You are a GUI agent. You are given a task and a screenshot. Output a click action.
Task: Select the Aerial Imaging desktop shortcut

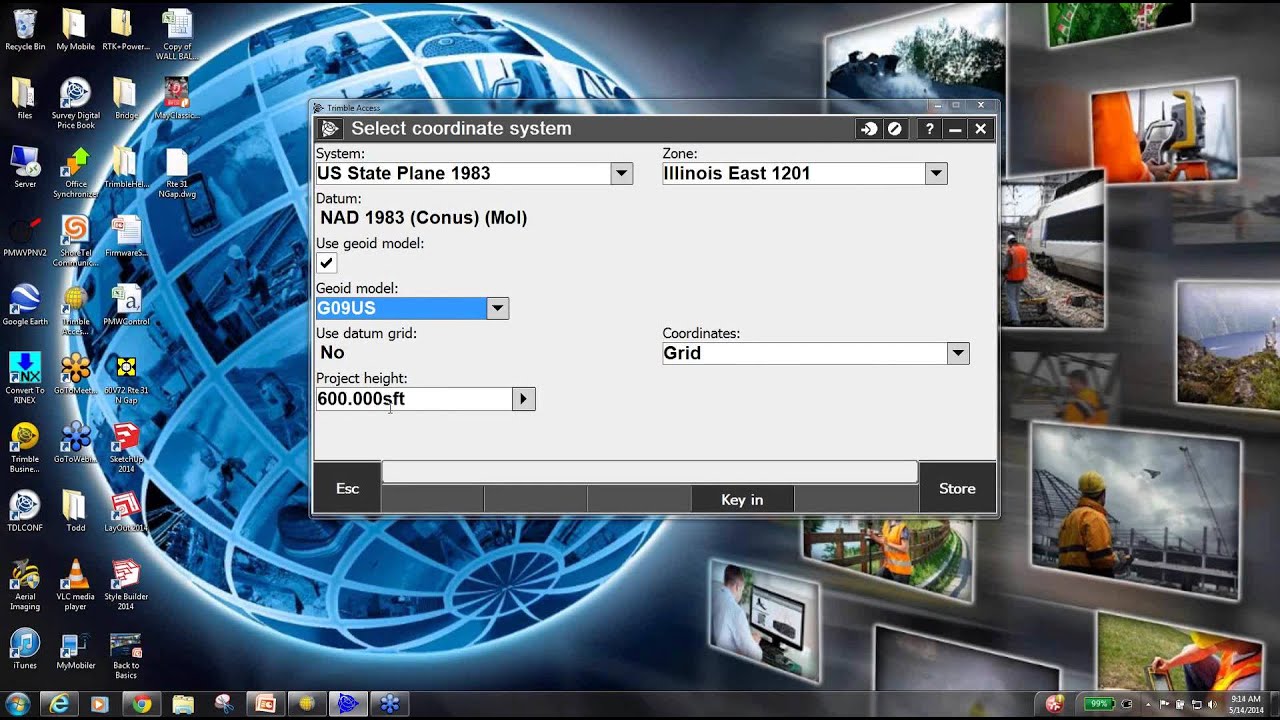click(x=25, y=585)
